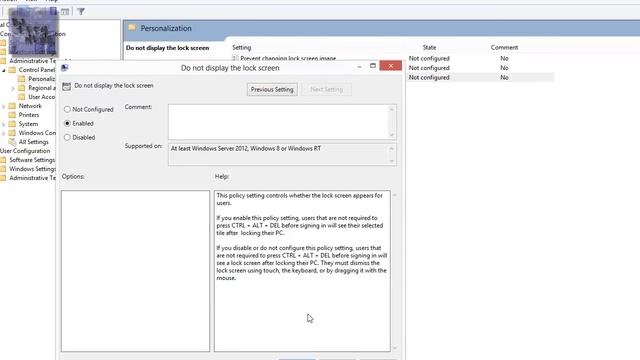Click Help pane scroll up arrow

click(395, 195)
